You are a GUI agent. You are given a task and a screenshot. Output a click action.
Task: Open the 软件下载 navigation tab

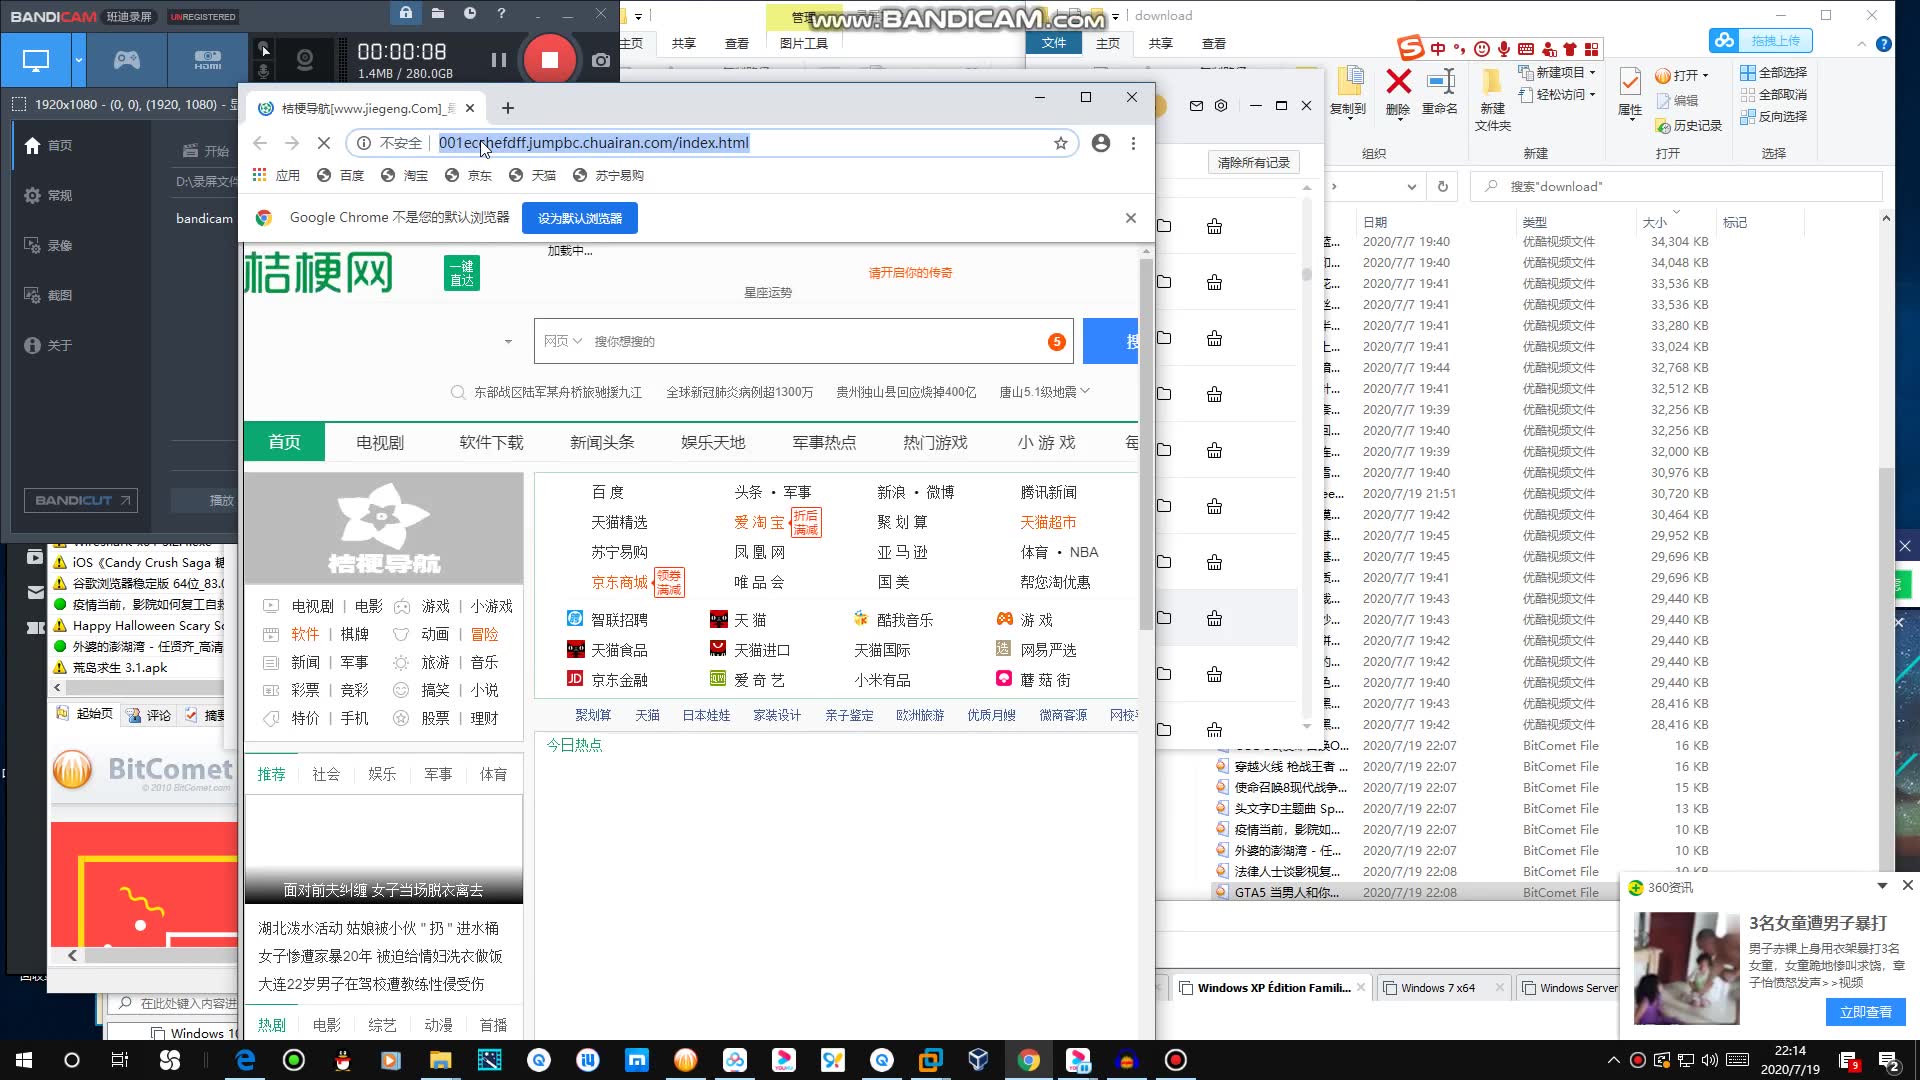[x=491, y=442]
